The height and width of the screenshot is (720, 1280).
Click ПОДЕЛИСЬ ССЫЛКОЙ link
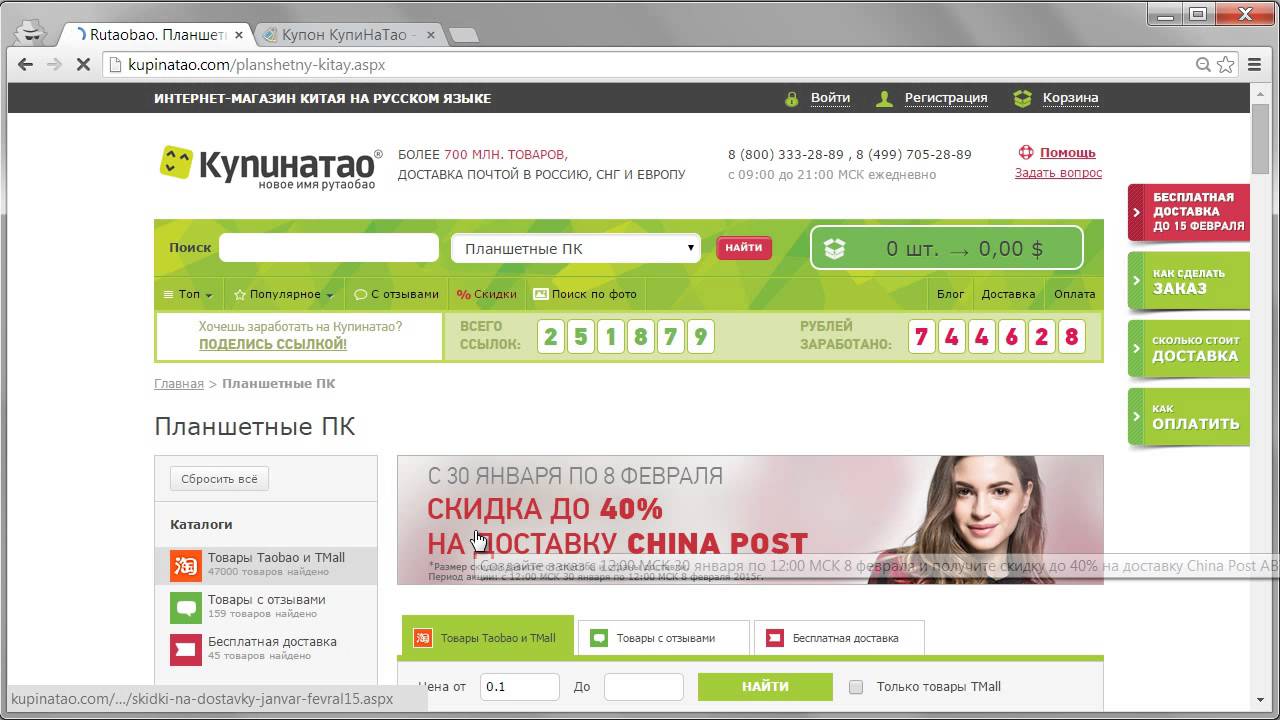click(273, 344)
